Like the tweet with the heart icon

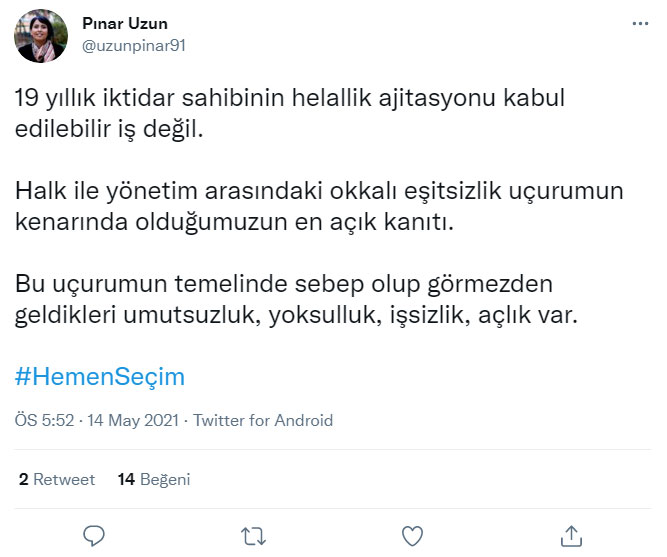412,534
